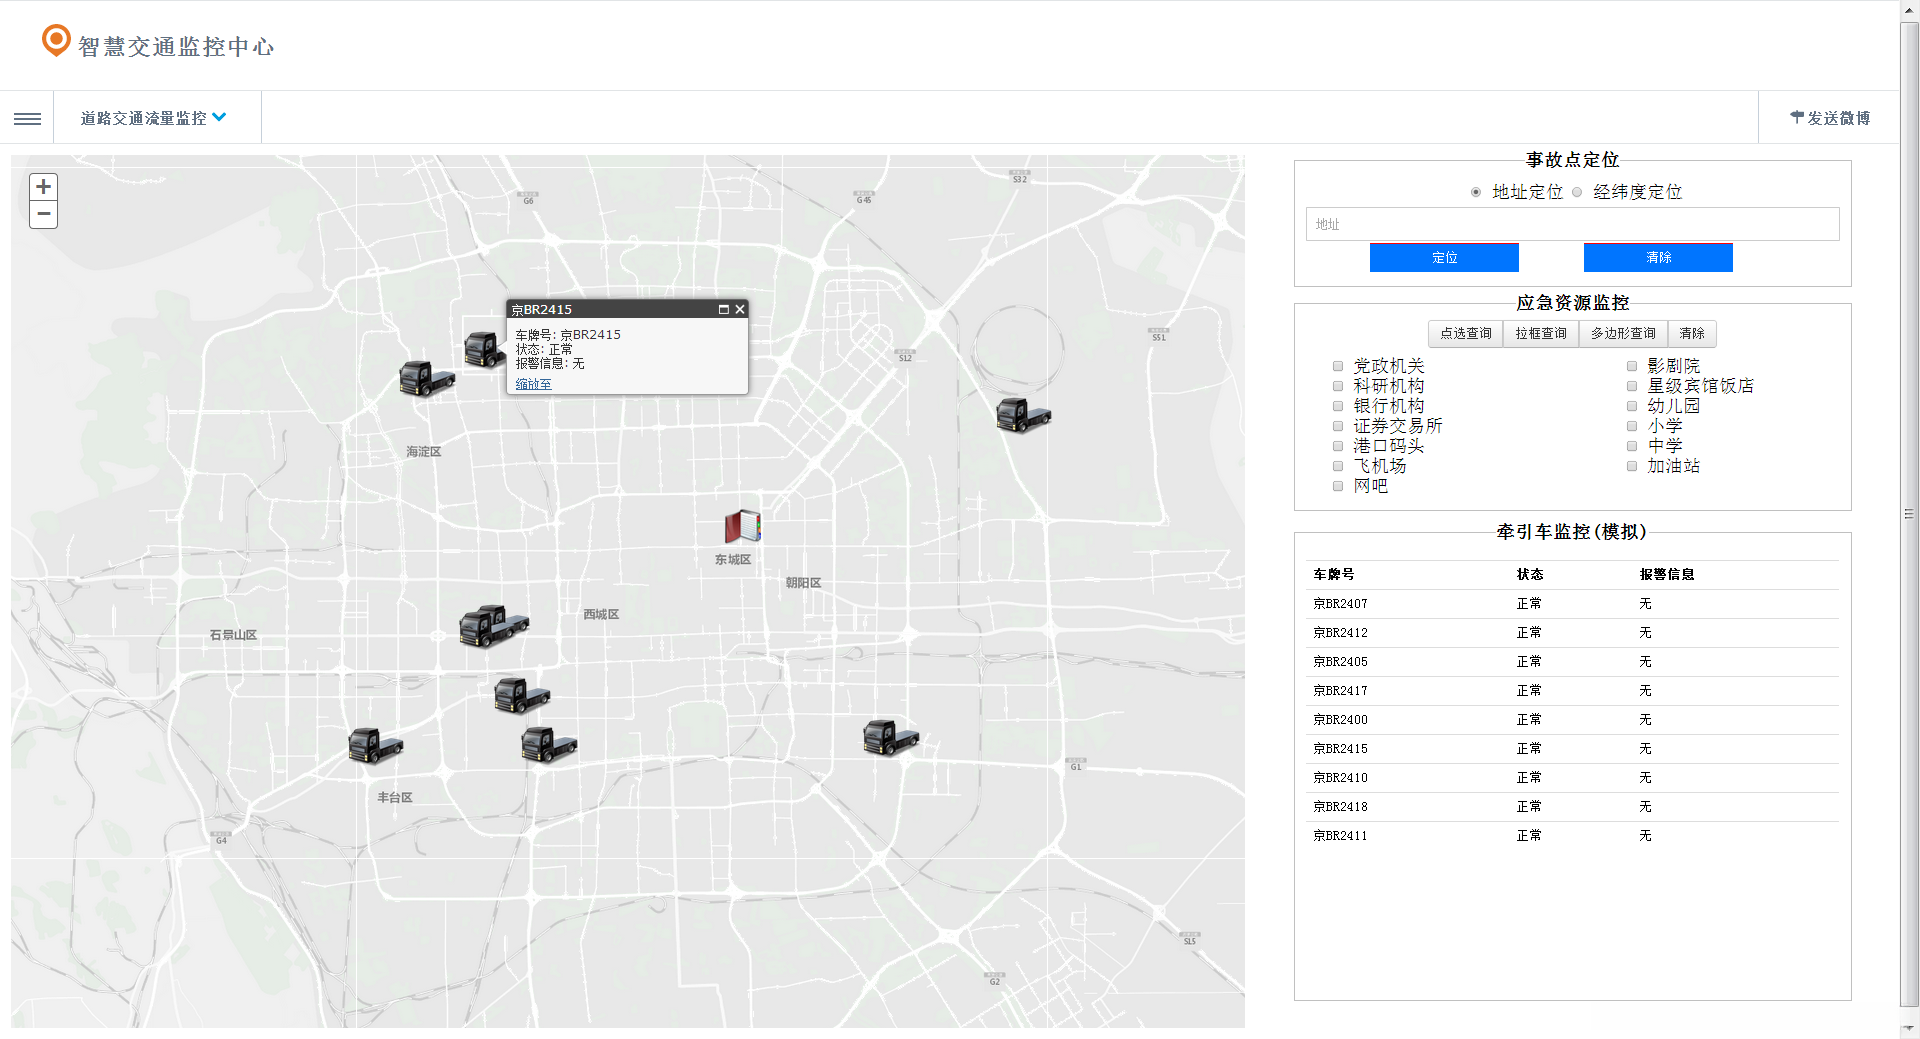
Task: Click the 地址 input field
Action: [1572, 224]
